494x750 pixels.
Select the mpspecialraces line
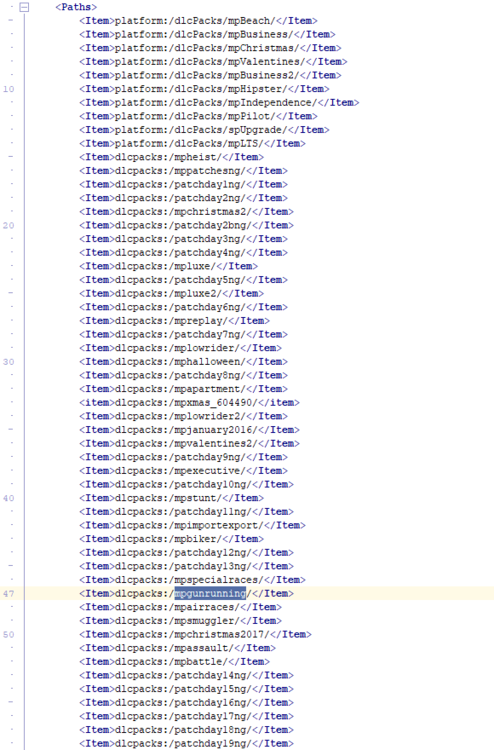coord(192,580)
